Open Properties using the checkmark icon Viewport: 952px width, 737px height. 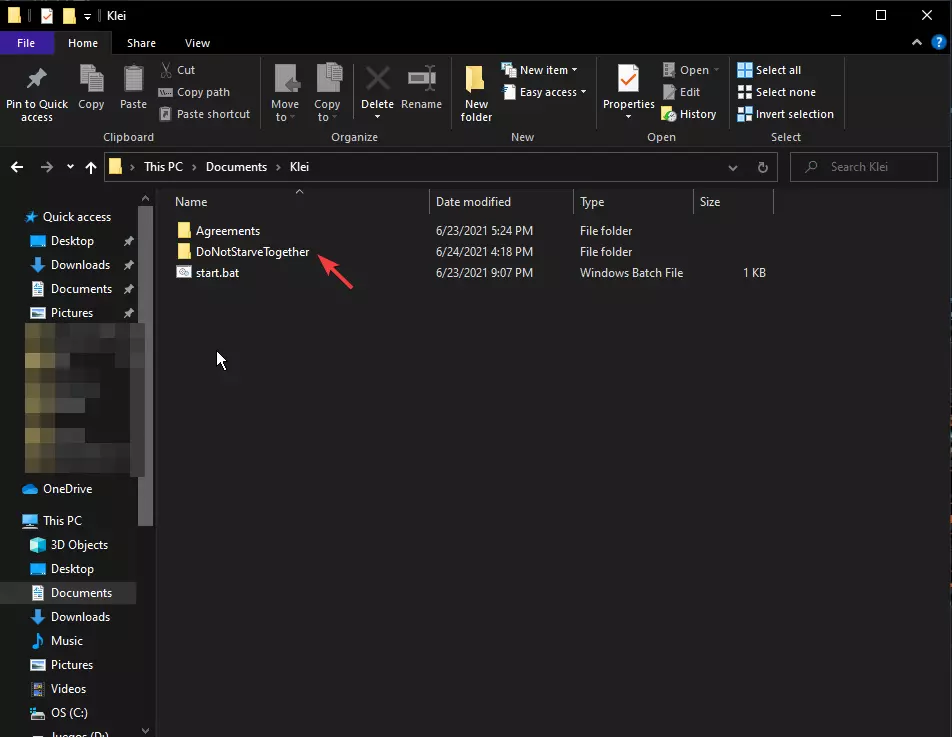tap(628, 79)
